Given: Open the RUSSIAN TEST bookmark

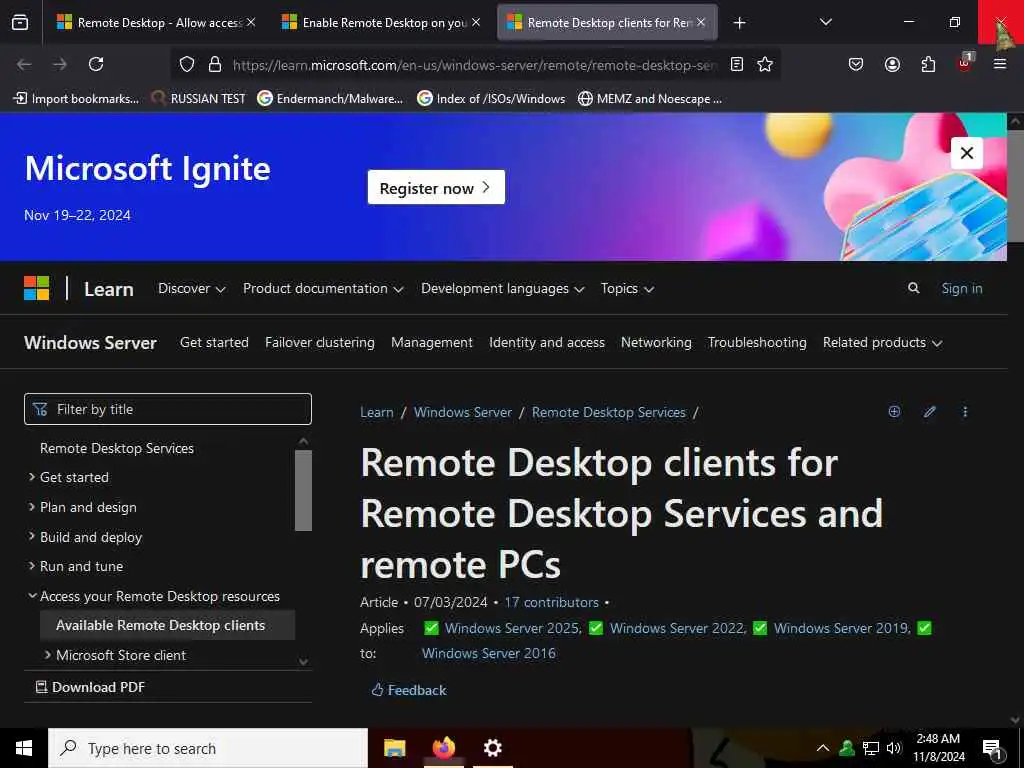Looking at the screenshot, I should (198, 99).
